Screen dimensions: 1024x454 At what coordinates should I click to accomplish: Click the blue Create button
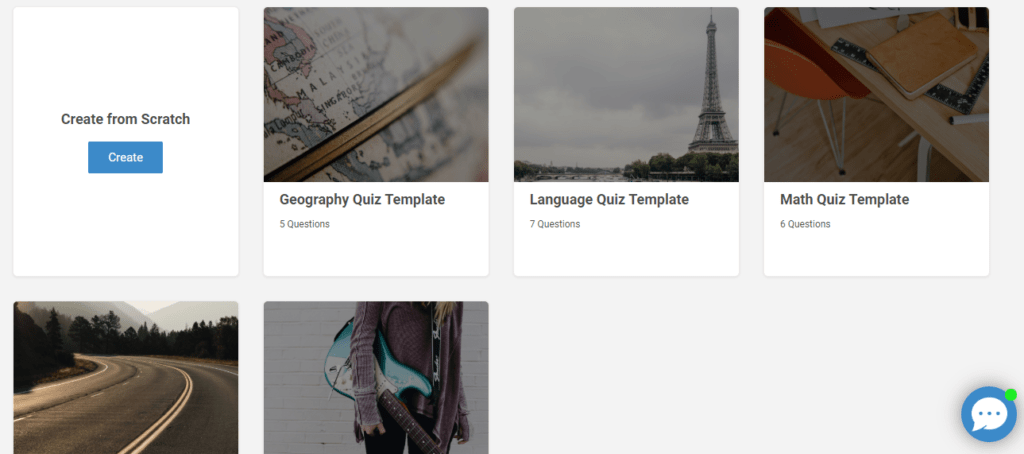point(125,157)
